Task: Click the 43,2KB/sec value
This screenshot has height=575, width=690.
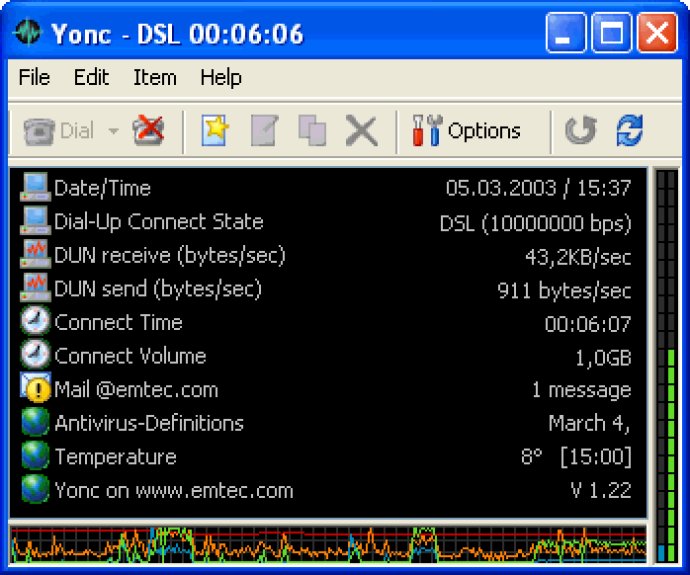Action: (578, 256)
